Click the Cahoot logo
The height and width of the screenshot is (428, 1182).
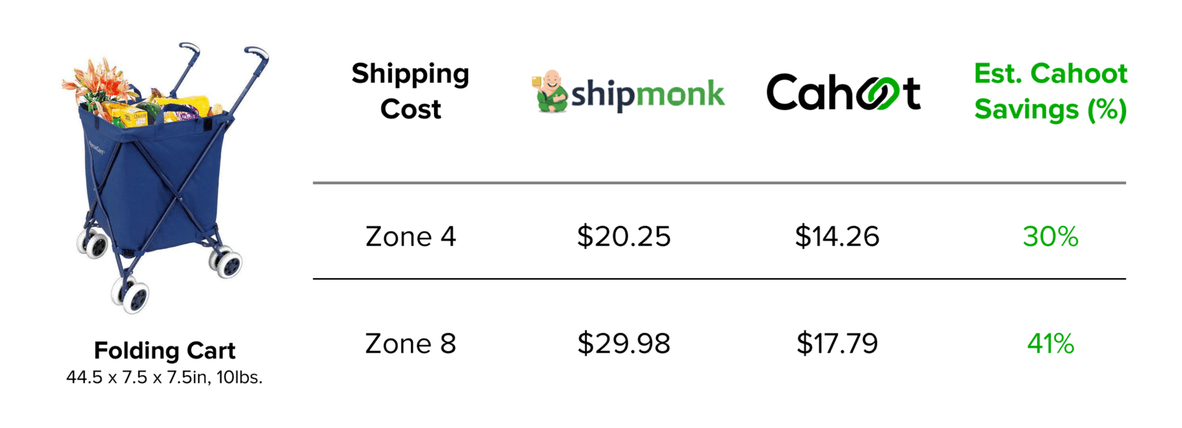click(x=843, y=94)
